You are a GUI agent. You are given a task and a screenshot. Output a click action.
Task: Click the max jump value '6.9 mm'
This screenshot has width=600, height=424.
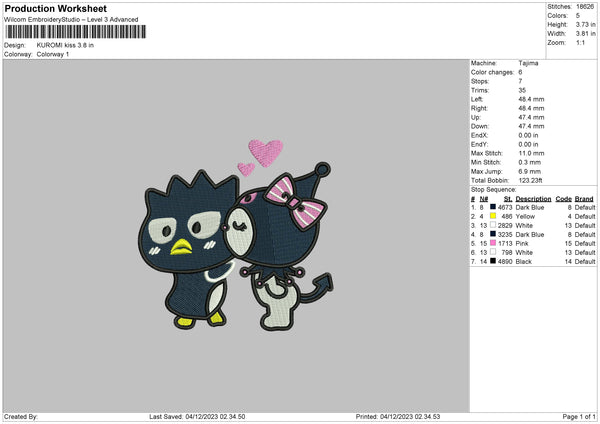click(530, 171)
